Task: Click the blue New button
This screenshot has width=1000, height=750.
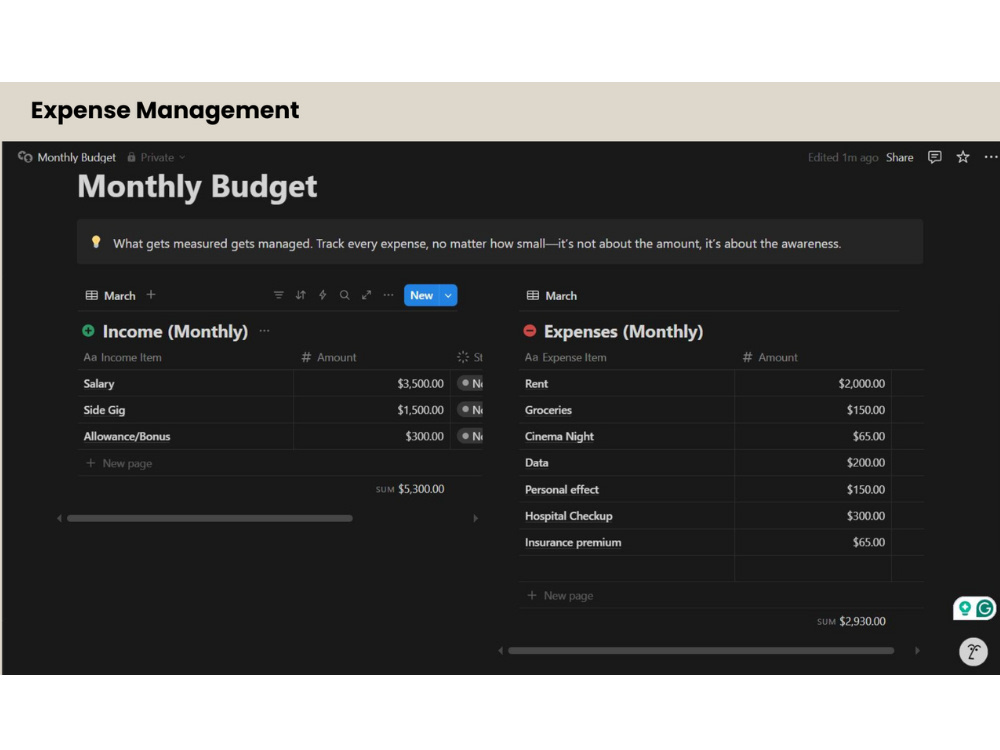Action: (422, 295)
